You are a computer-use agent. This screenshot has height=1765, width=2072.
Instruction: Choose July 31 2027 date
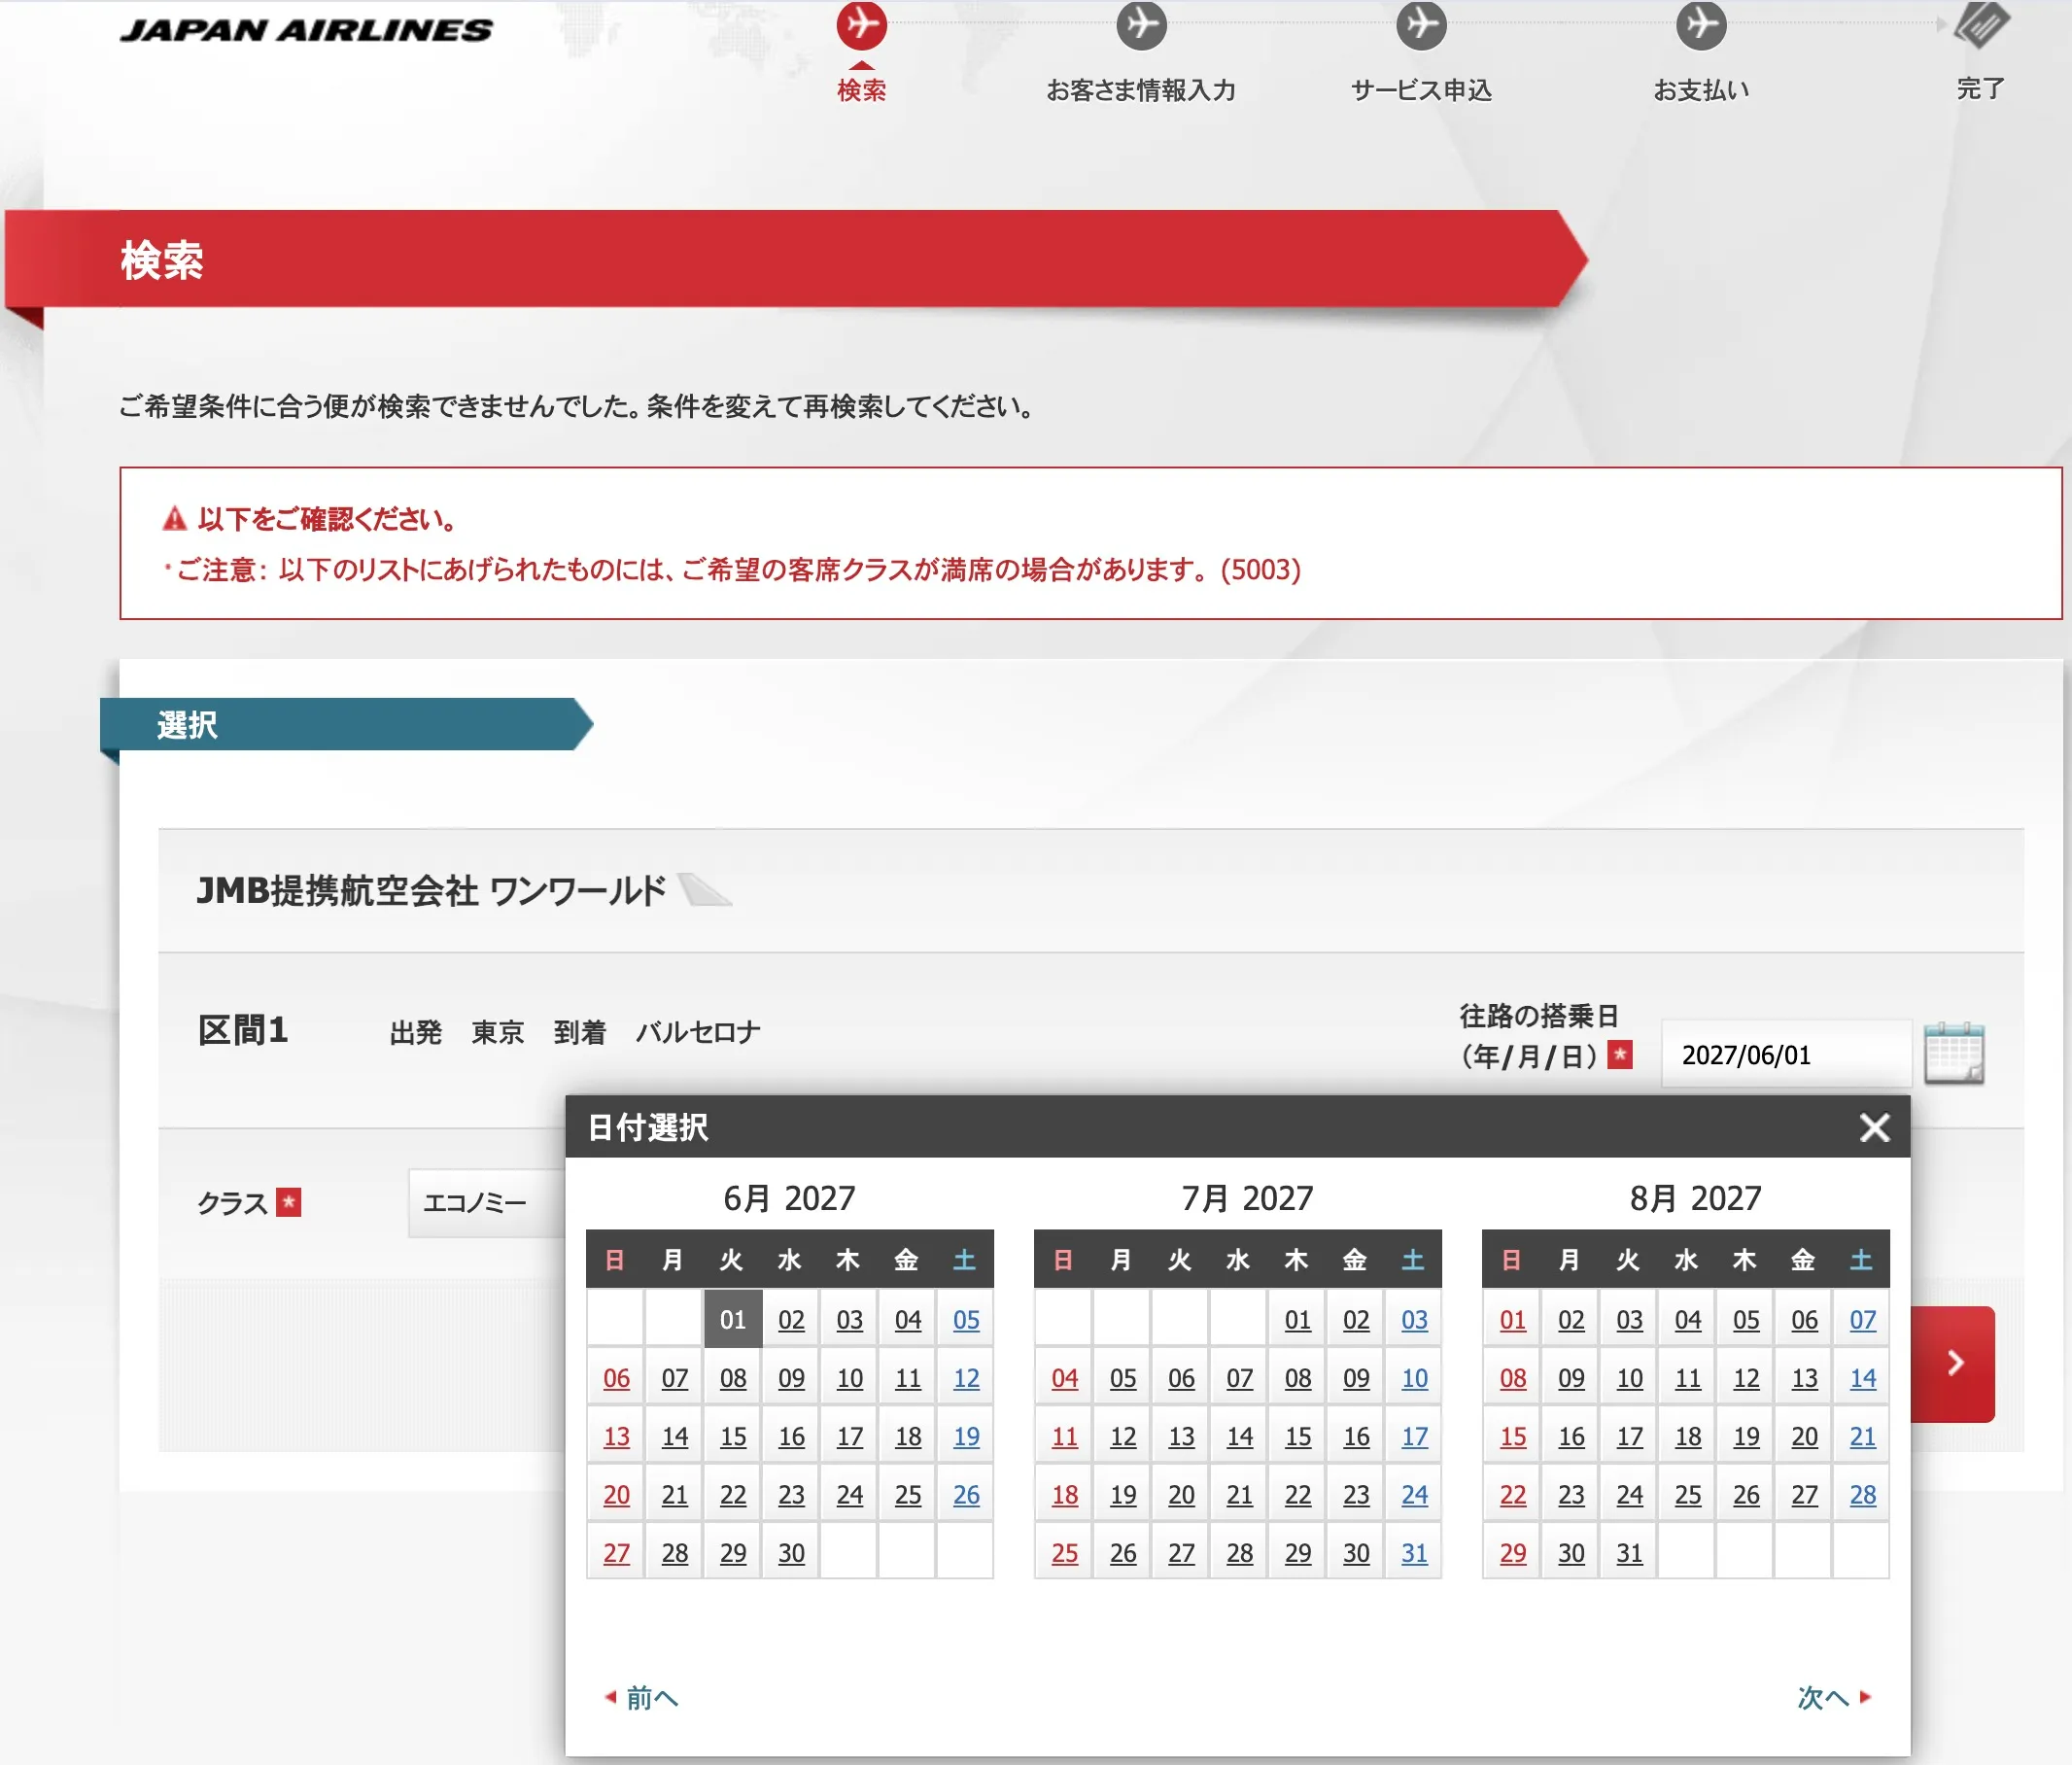click(1414, 1553)
